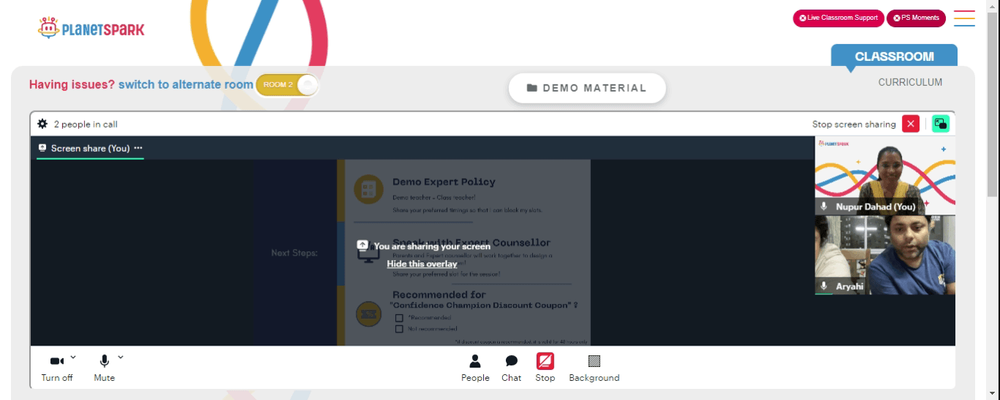Click microphone icon beside Nupur Dahad
This screenshot has height=400, width=1000.
coord(824,207)
